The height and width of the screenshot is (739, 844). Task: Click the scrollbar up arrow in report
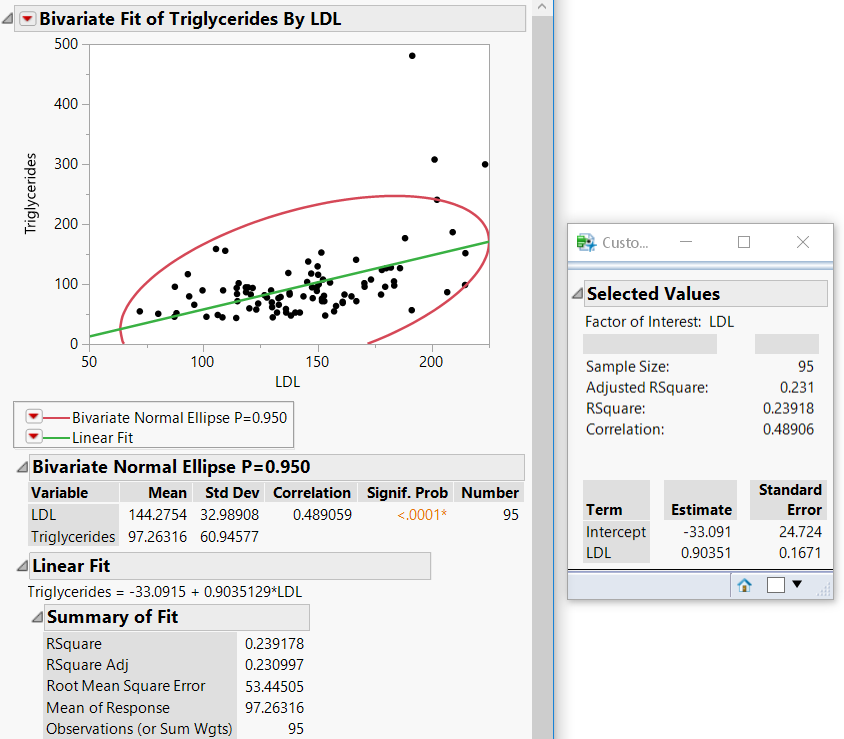point(543,8)
